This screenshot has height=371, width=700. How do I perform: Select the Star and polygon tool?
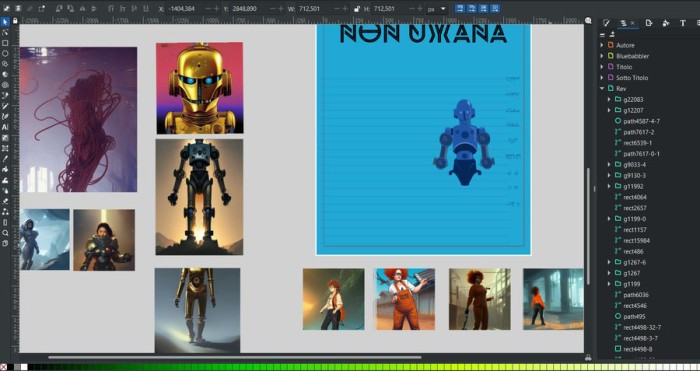click(x=5, y=64)
